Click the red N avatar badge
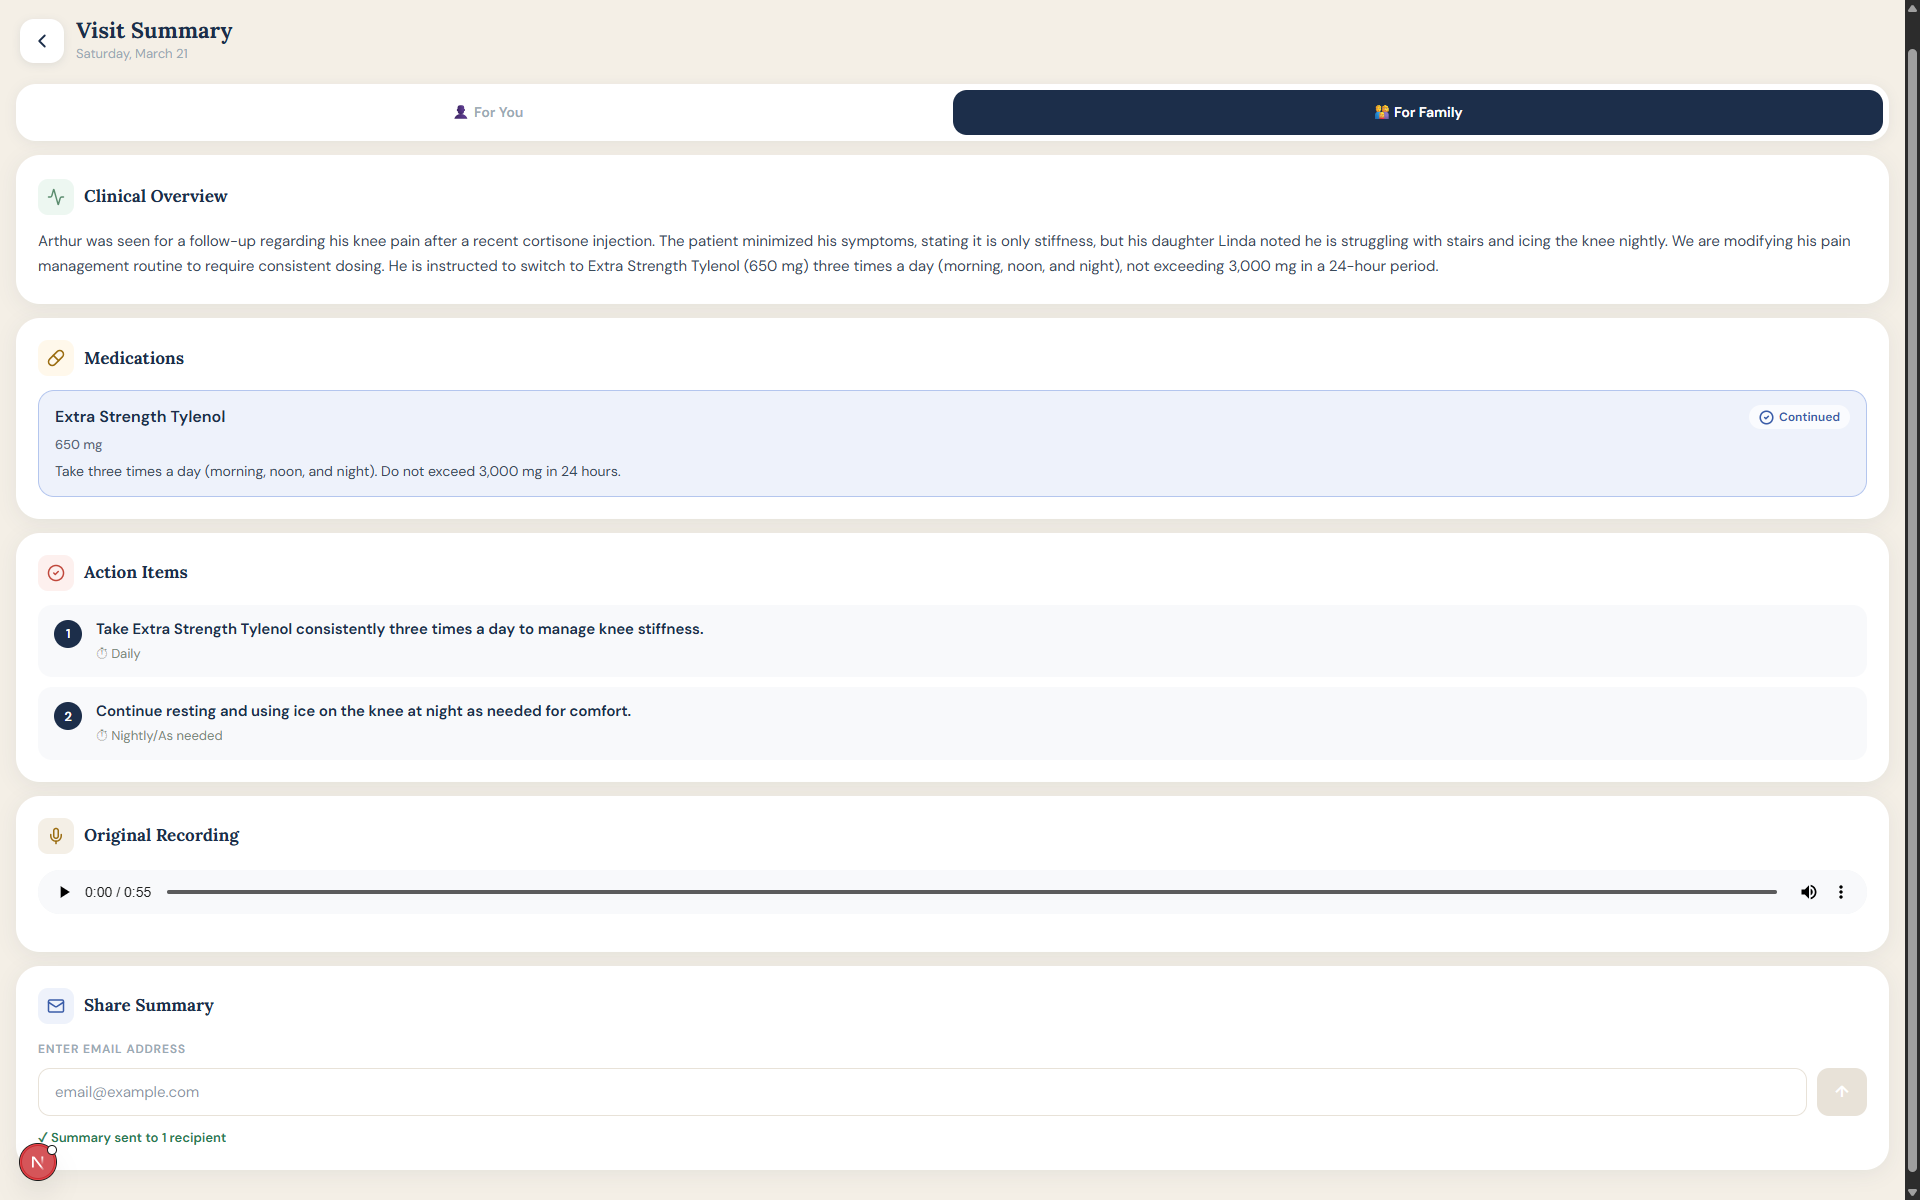 click(38, 1162)
